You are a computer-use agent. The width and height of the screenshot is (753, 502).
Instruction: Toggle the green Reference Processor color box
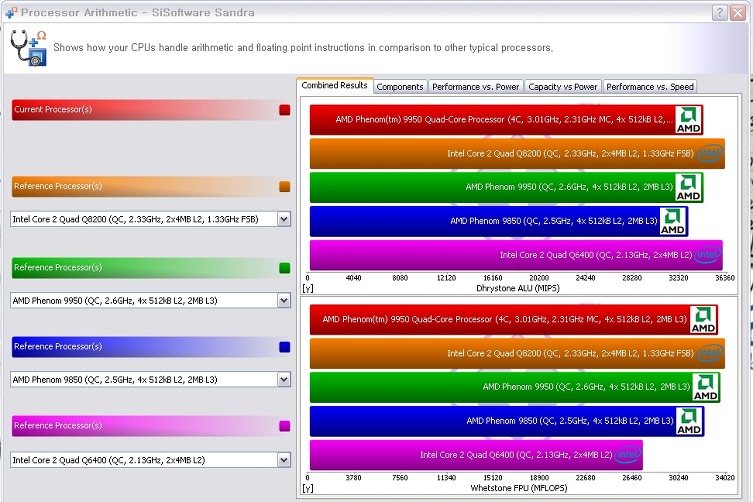click(x=284, y=268)
